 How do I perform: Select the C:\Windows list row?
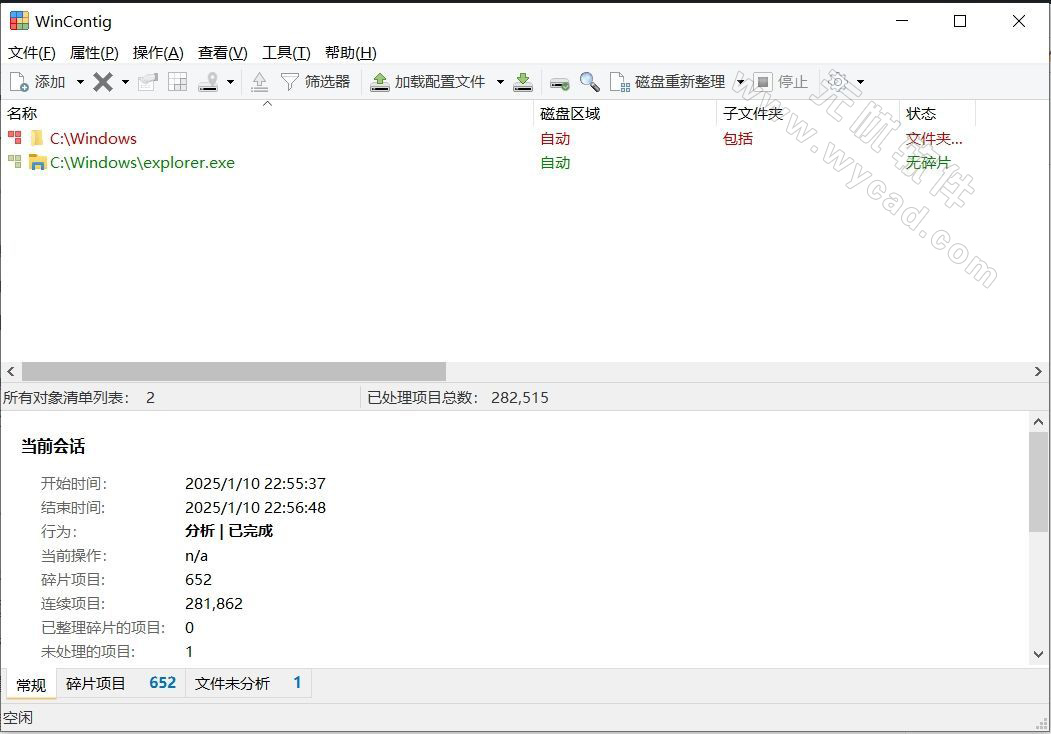[x=488, y=139]
